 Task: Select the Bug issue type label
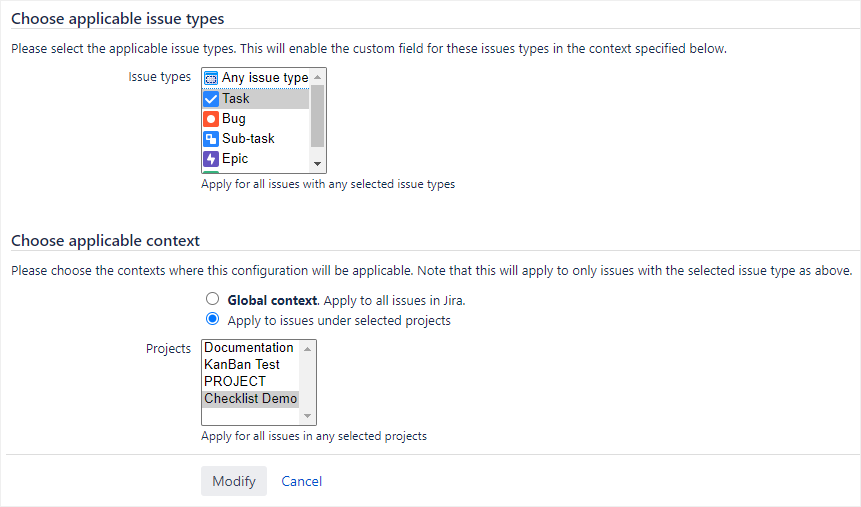(234, 119)
